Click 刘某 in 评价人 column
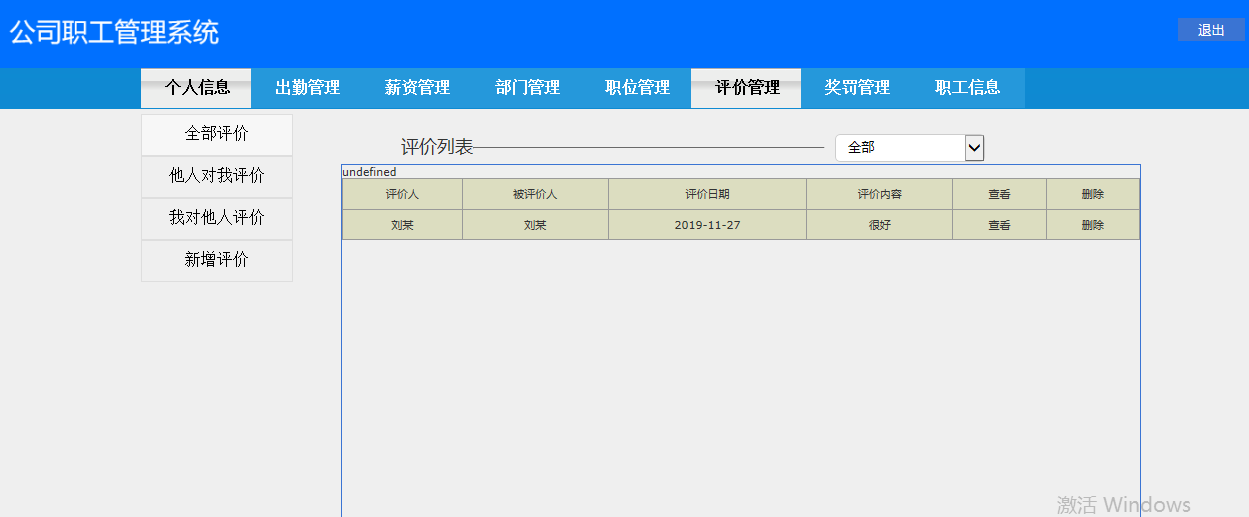 coord(402,225)
